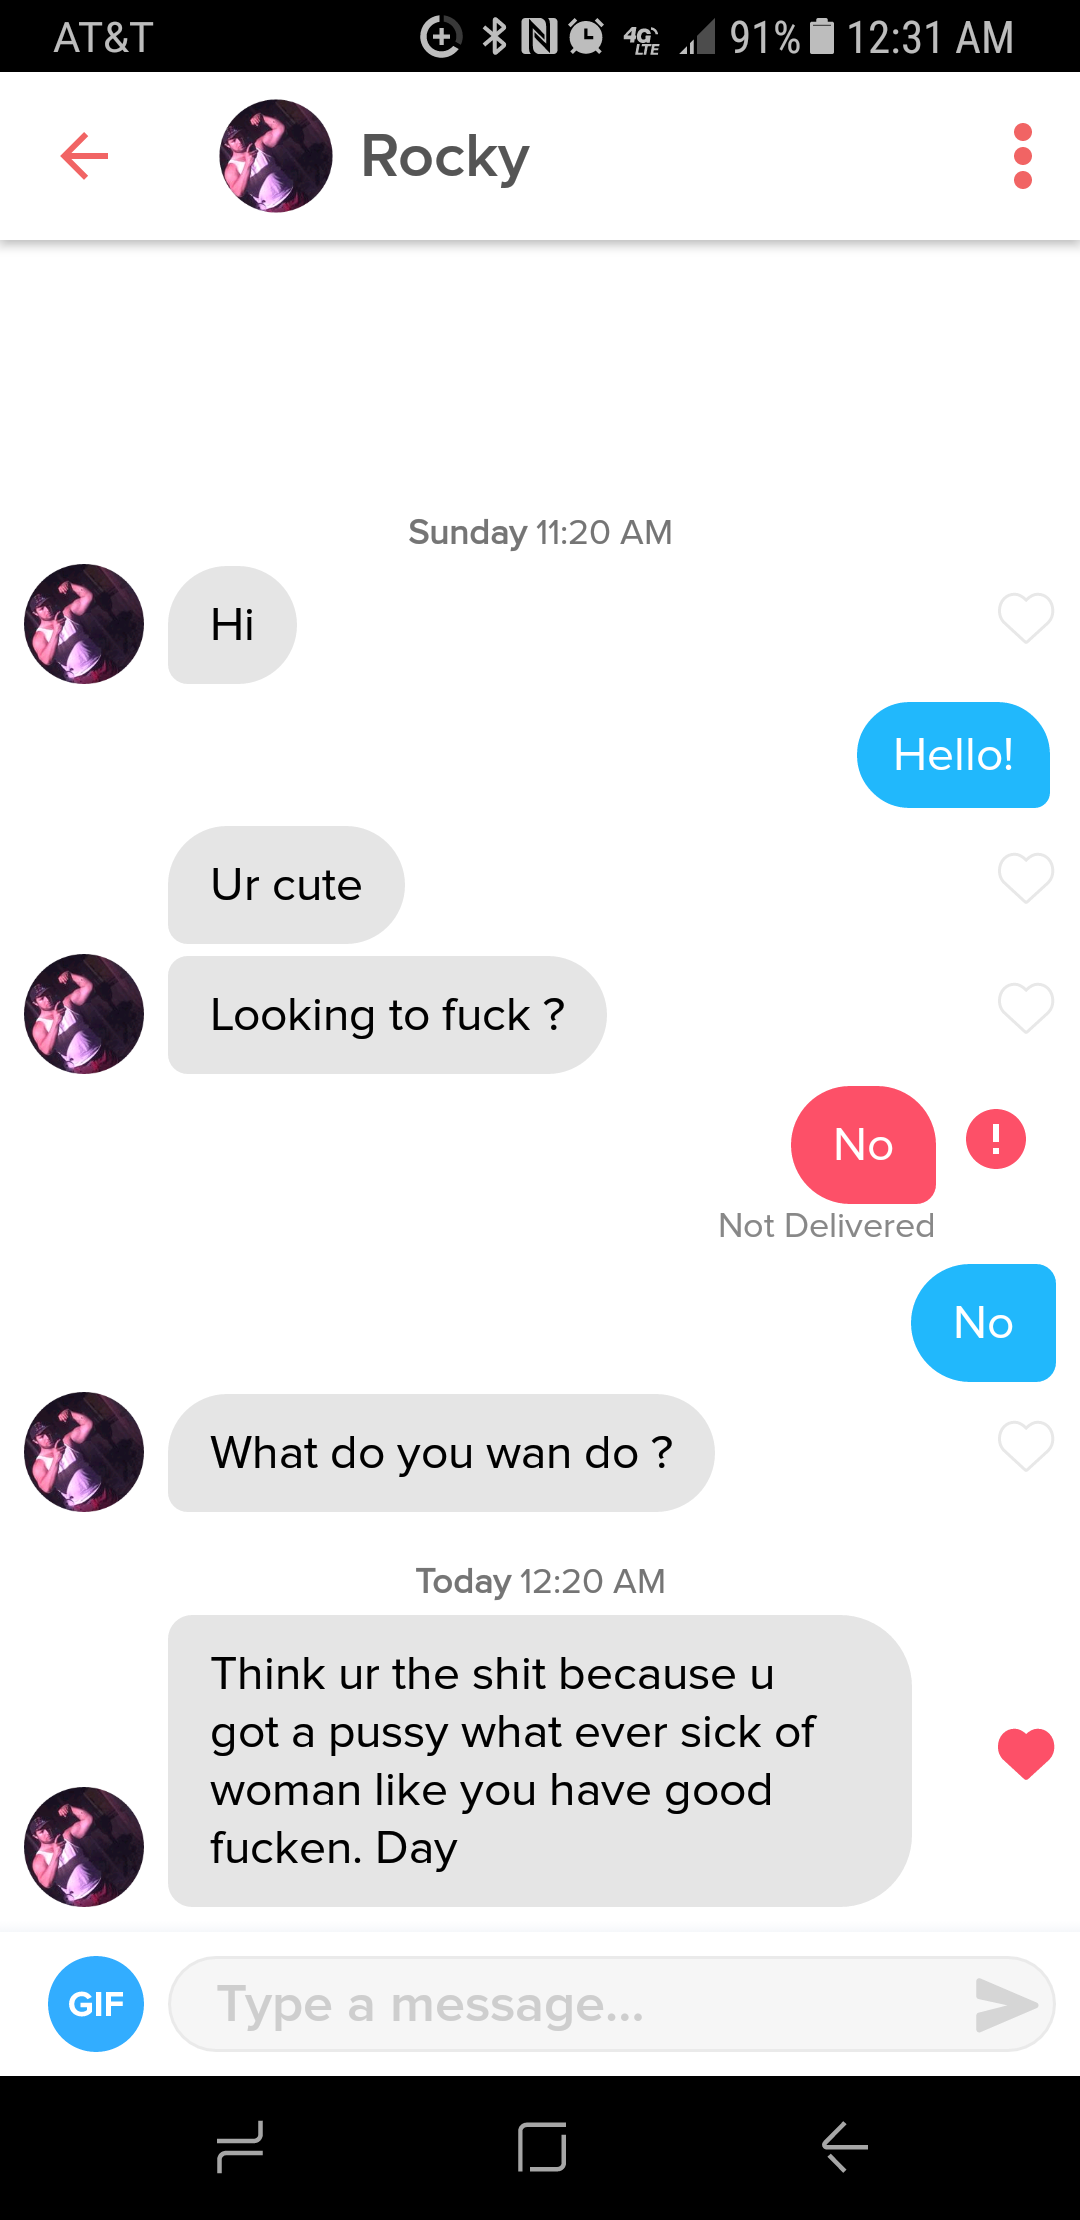The image size is (1080, 2220).
Task: Tap the "Not Delivered" label
Action: (826, 1226)
